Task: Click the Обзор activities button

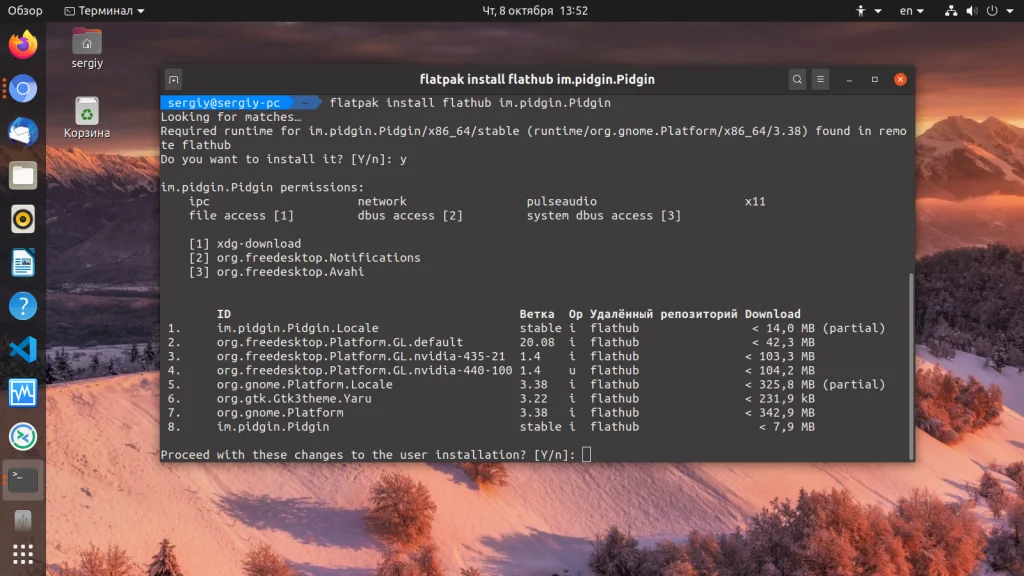Action: pos(25,10)
